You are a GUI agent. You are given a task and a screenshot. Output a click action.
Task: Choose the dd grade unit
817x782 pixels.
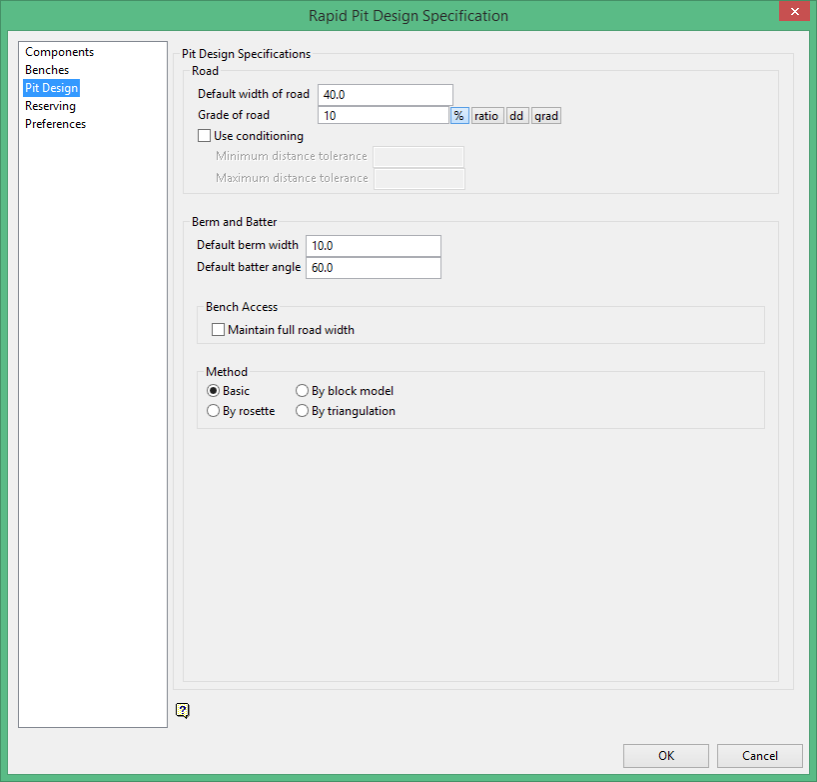(517, 116)
